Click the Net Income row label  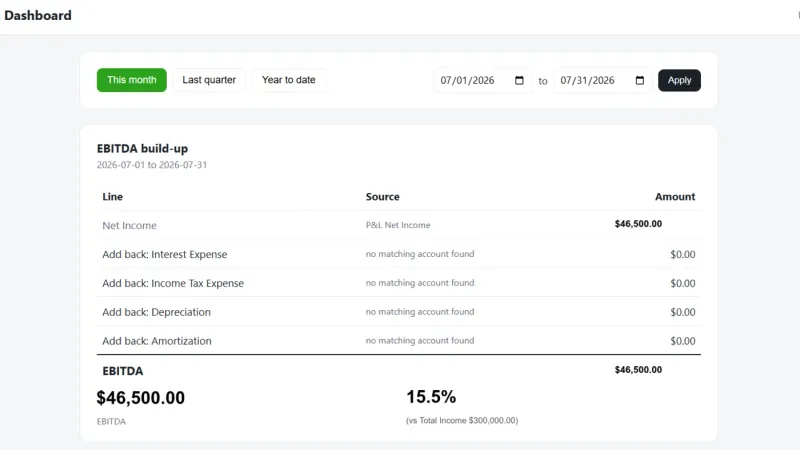click(x=130, y=226)
